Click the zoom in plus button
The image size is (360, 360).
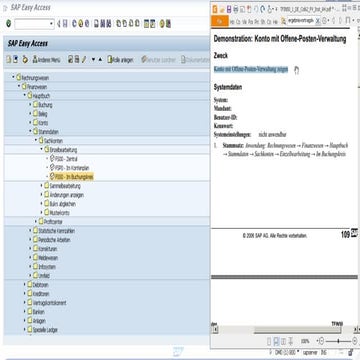(354, 341)
